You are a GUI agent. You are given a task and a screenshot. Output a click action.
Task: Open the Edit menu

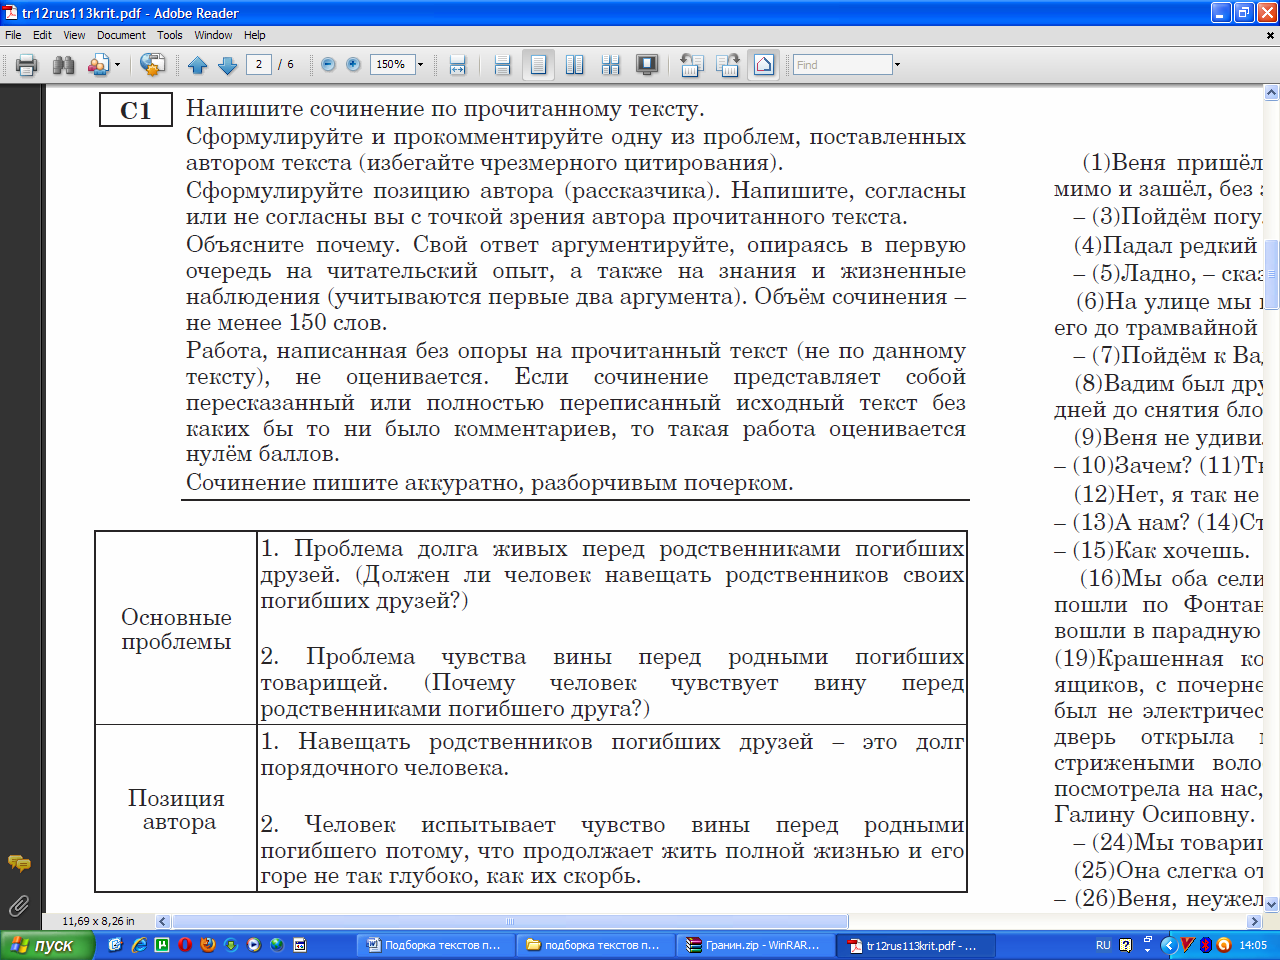(x=42, y=35)
